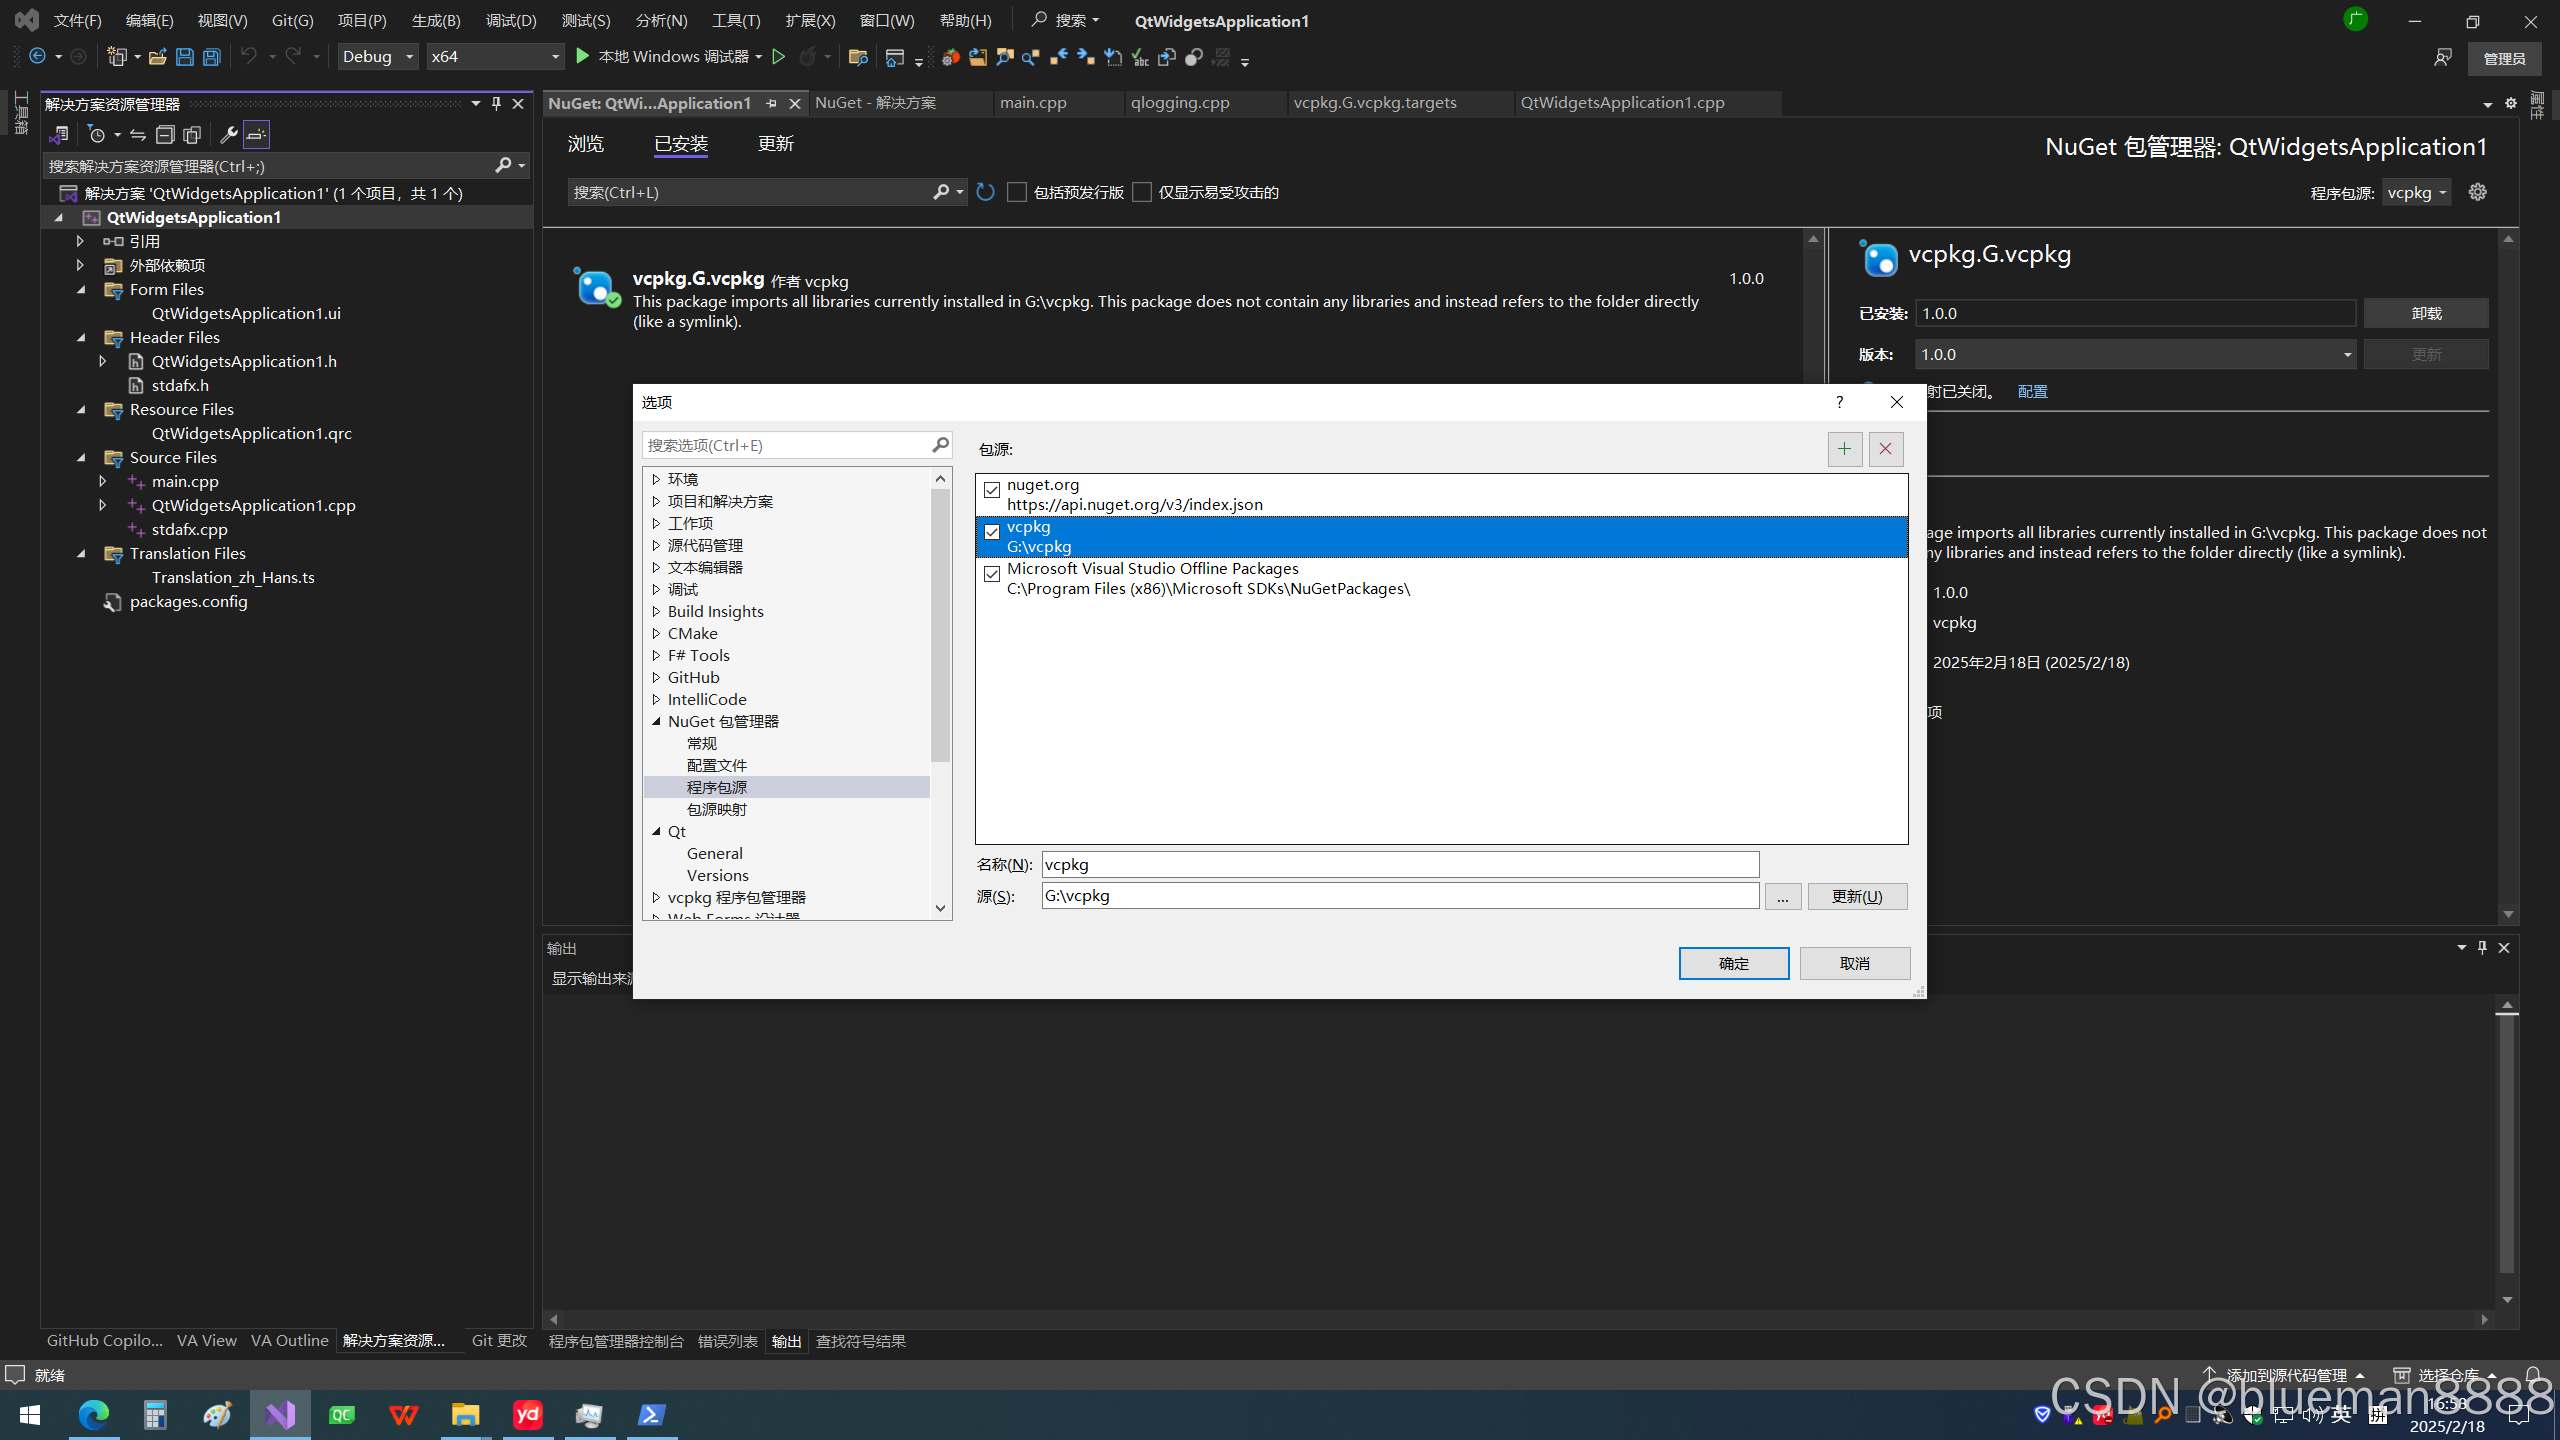Select Versions under the Qt options node

pyautogui.click(x=717, y=875)
